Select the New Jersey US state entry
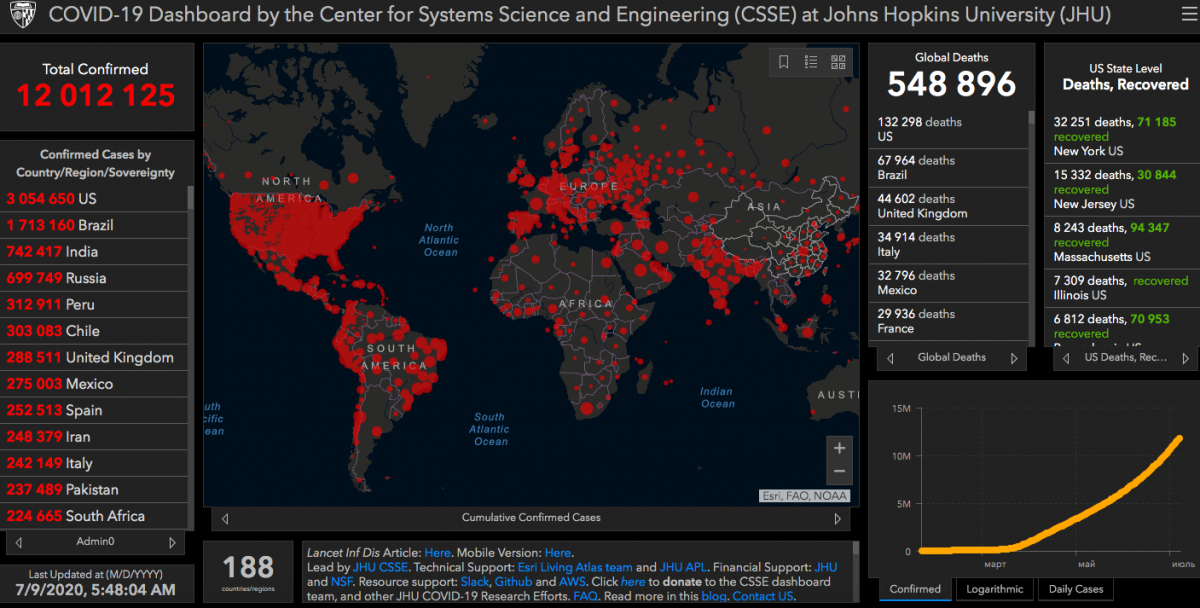The width and height of the screenshot is (1200, 608). (1119, 189)
